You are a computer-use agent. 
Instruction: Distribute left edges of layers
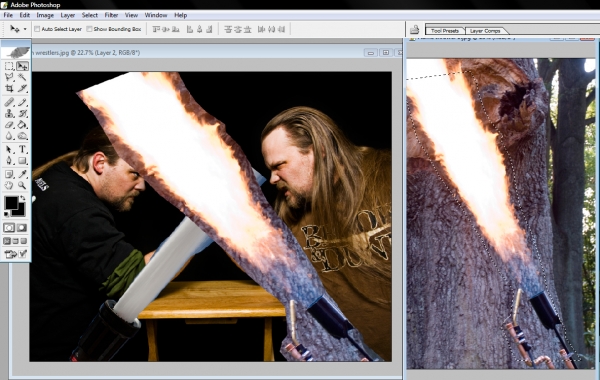(261, 29)
